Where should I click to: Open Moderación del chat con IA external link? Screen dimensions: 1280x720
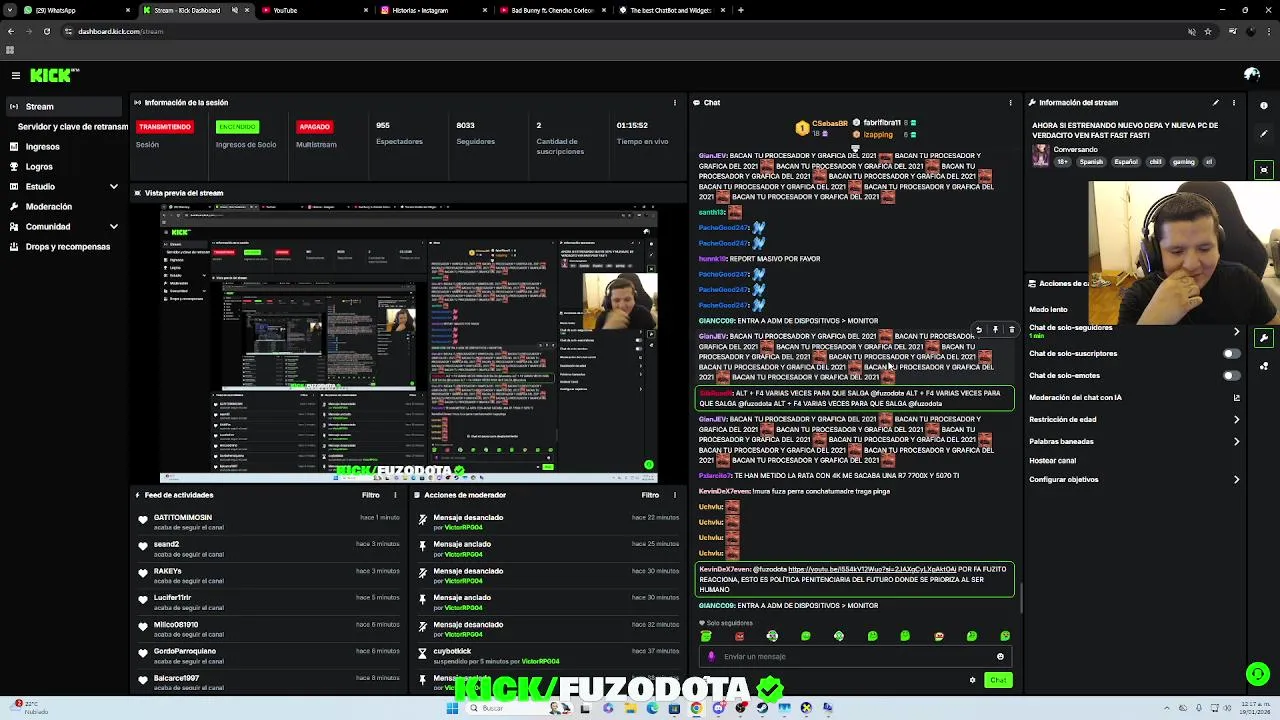click(1236, 397)
